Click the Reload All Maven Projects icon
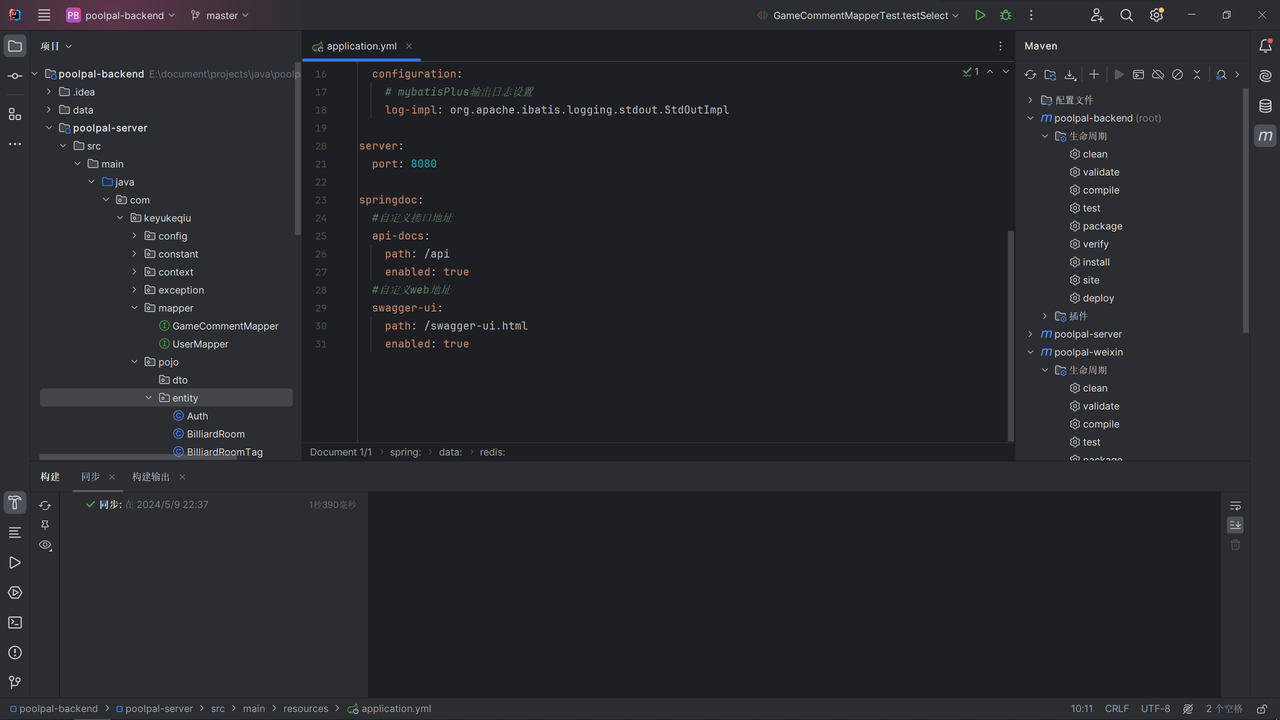Image resolution: width=1280 pixels, height=720 pixels. click(x=1030, y=75)
